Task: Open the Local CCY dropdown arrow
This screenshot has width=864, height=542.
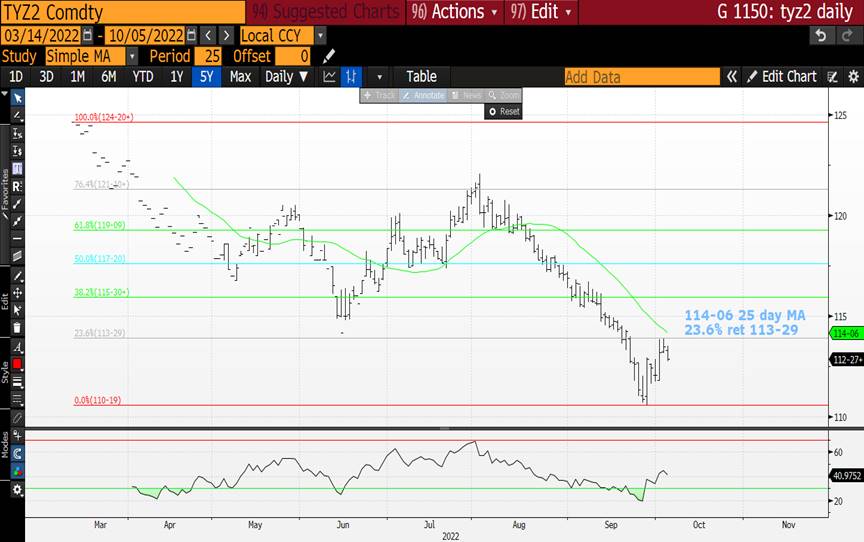Action: [320, 36]
